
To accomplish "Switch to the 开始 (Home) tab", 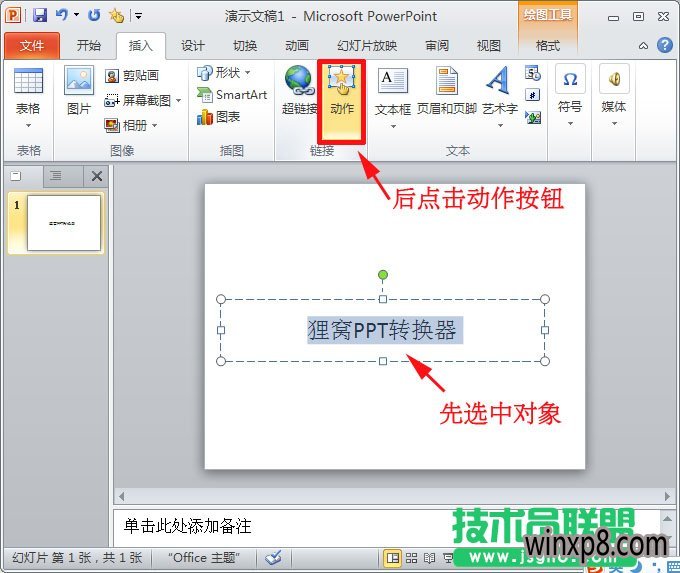I will [88, 46].
